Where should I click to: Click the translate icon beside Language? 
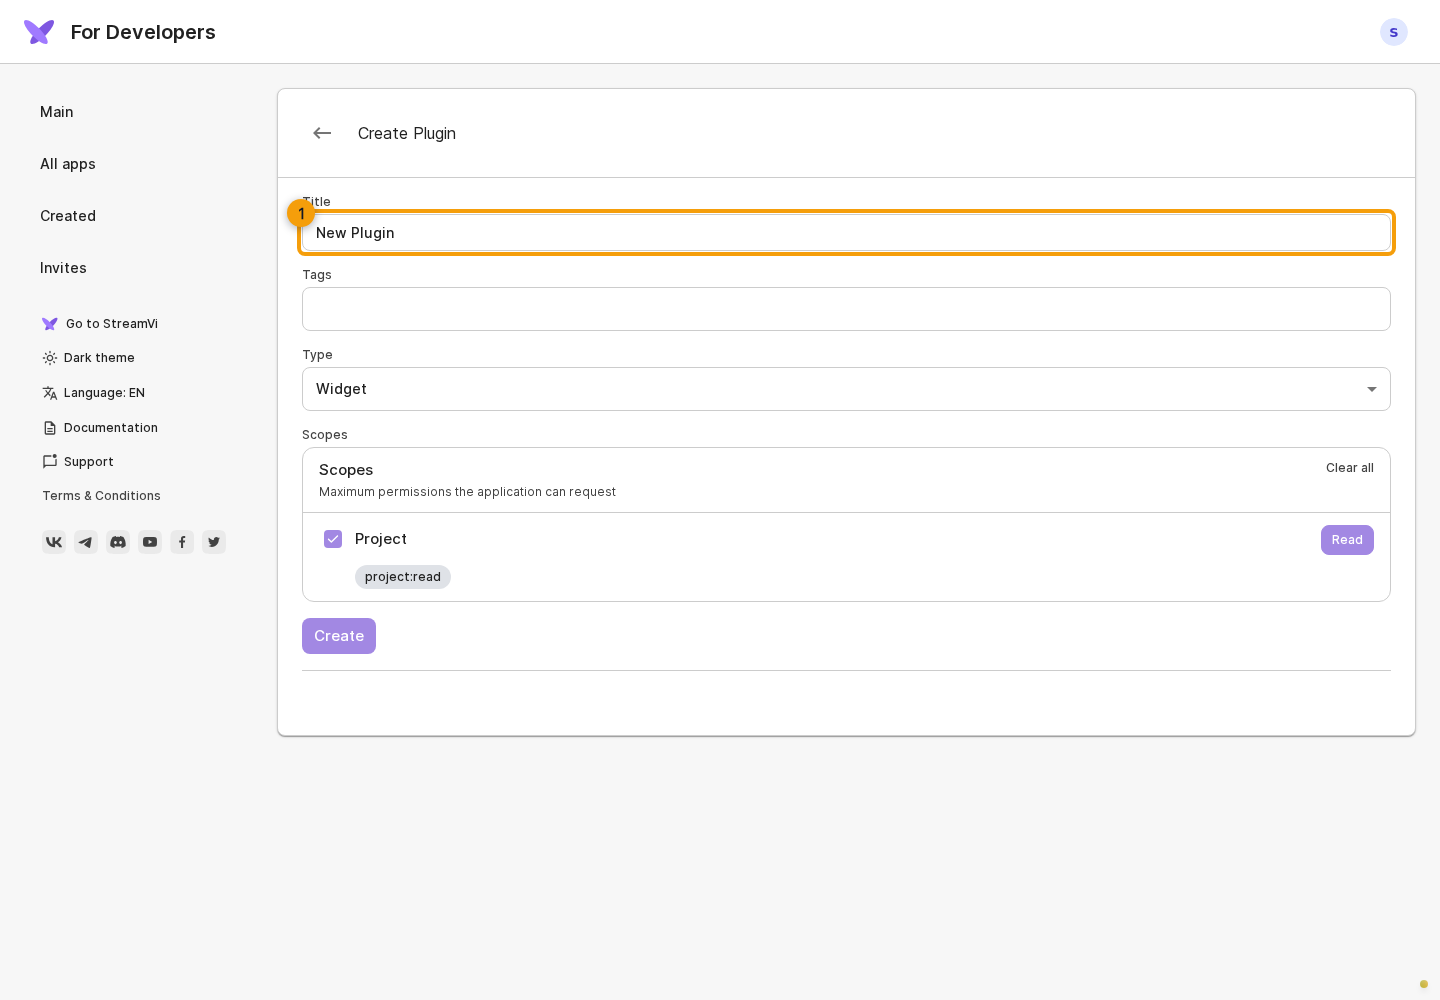[x=50, y=393]
